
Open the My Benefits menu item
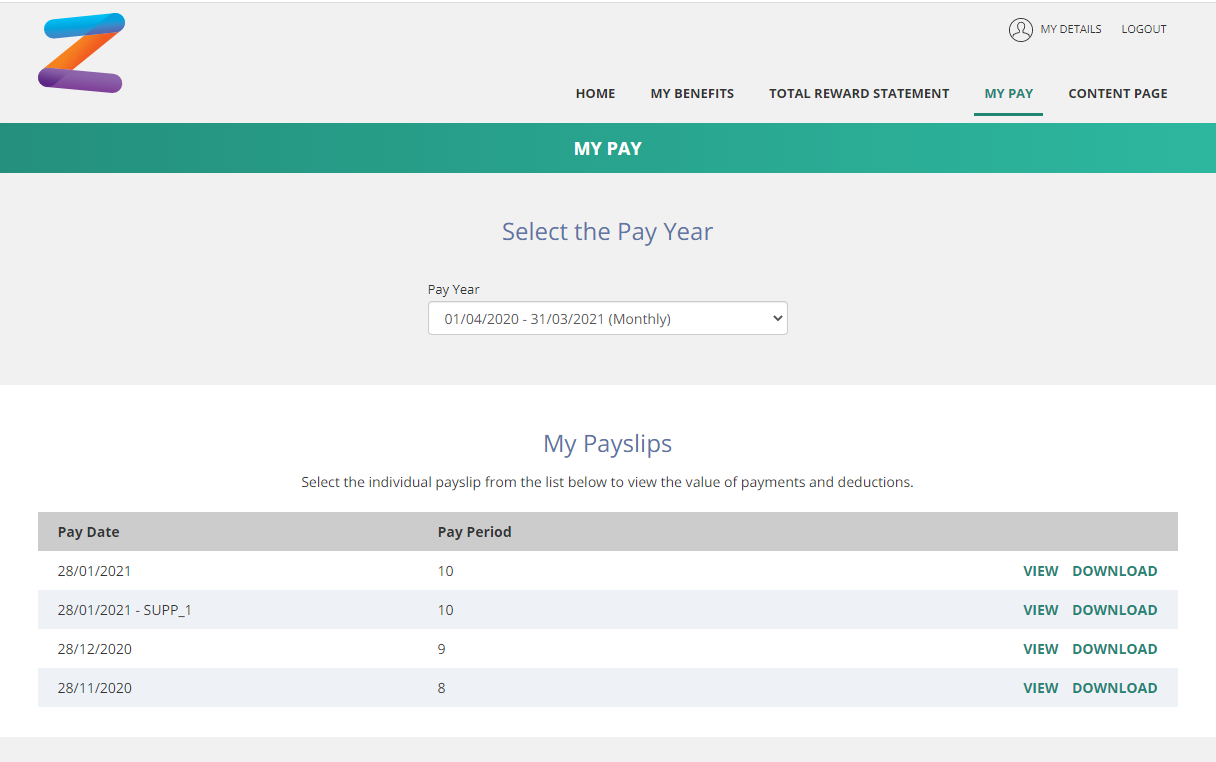tap(692, 93)
